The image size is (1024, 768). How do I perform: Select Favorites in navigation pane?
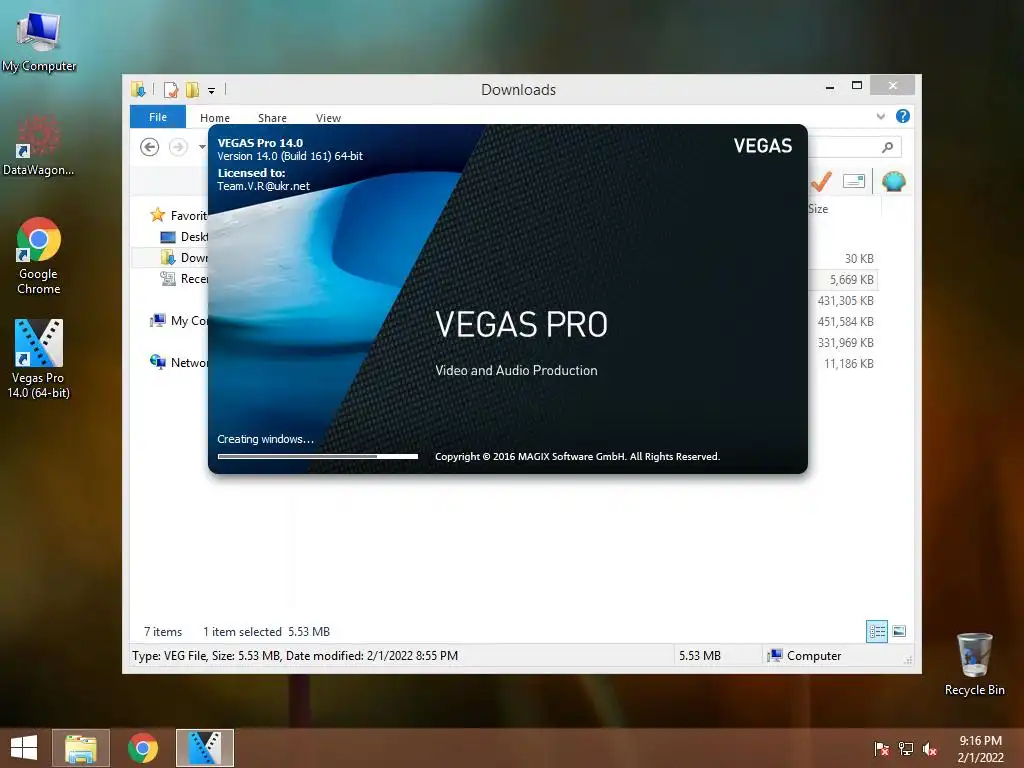[178, 216]
